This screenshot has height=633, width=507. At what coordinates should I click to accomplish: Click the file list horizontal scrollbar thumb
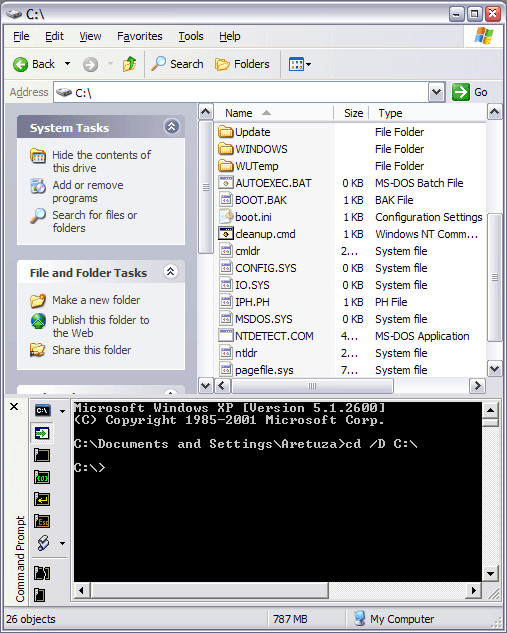click(312, 386)
